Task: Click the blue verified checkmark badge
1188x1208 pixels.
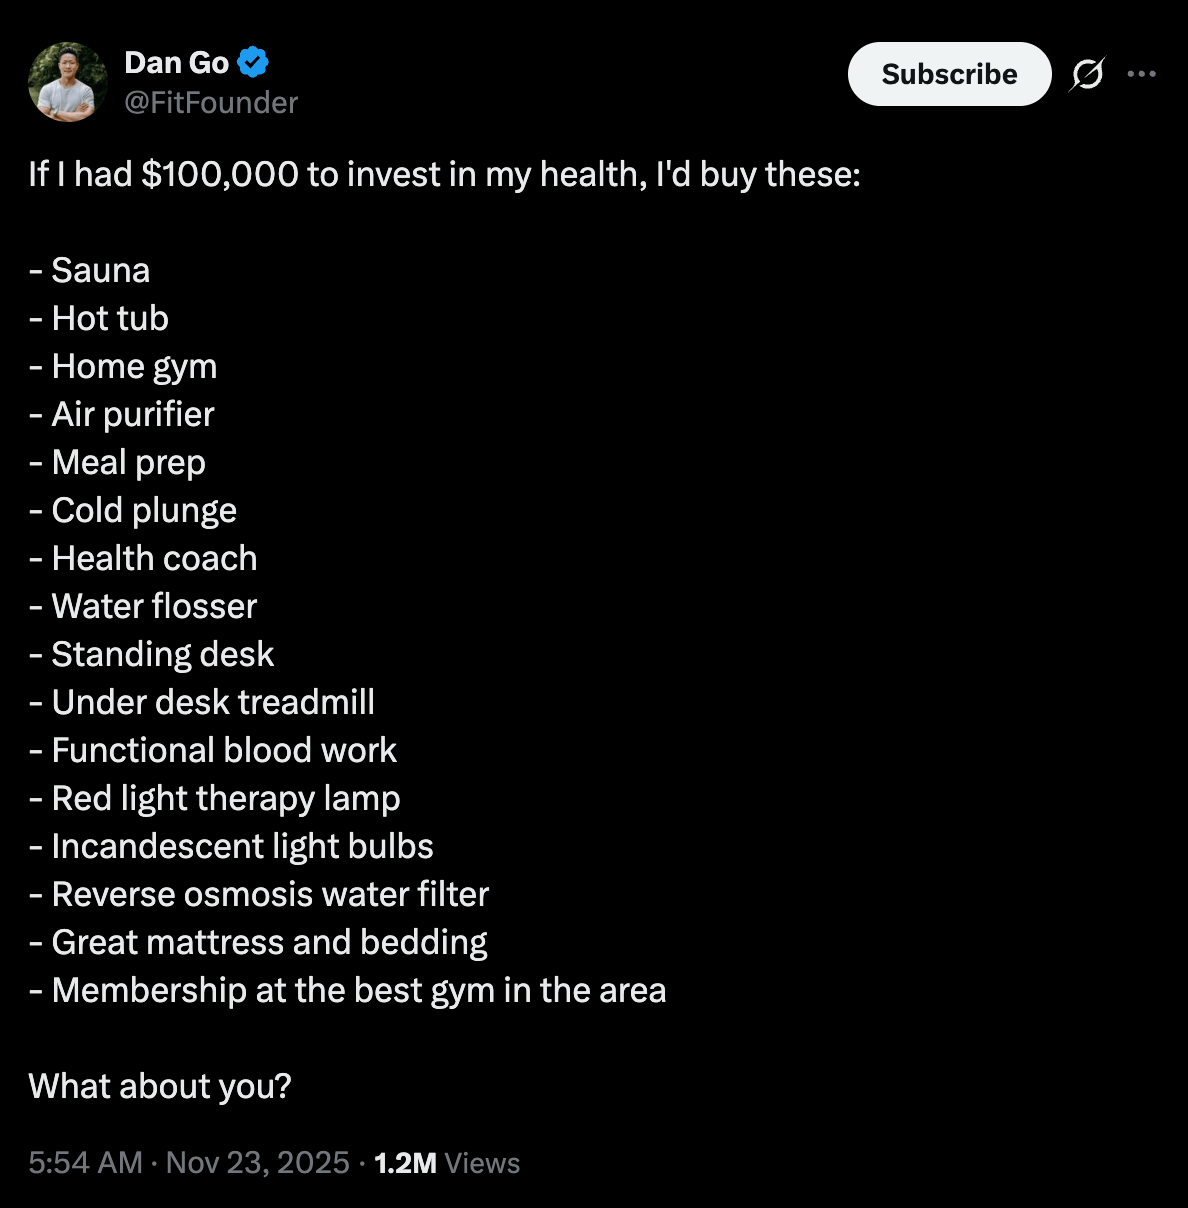Action: coord(253,62)
